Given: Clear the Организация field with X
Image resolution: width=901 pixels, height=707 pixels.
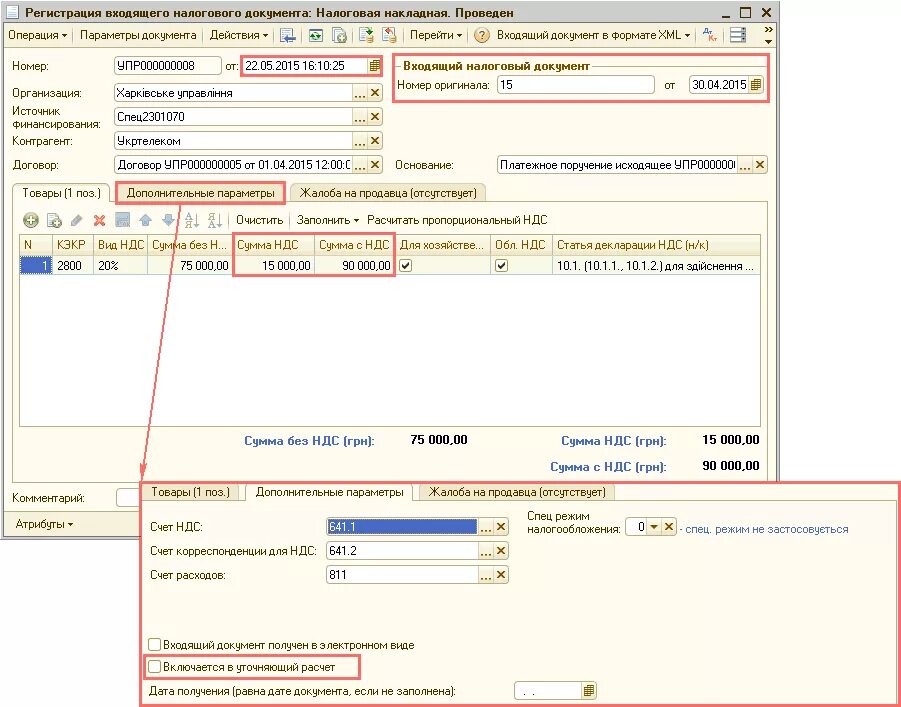Looking at the screenshot, I should pos(375,93).
